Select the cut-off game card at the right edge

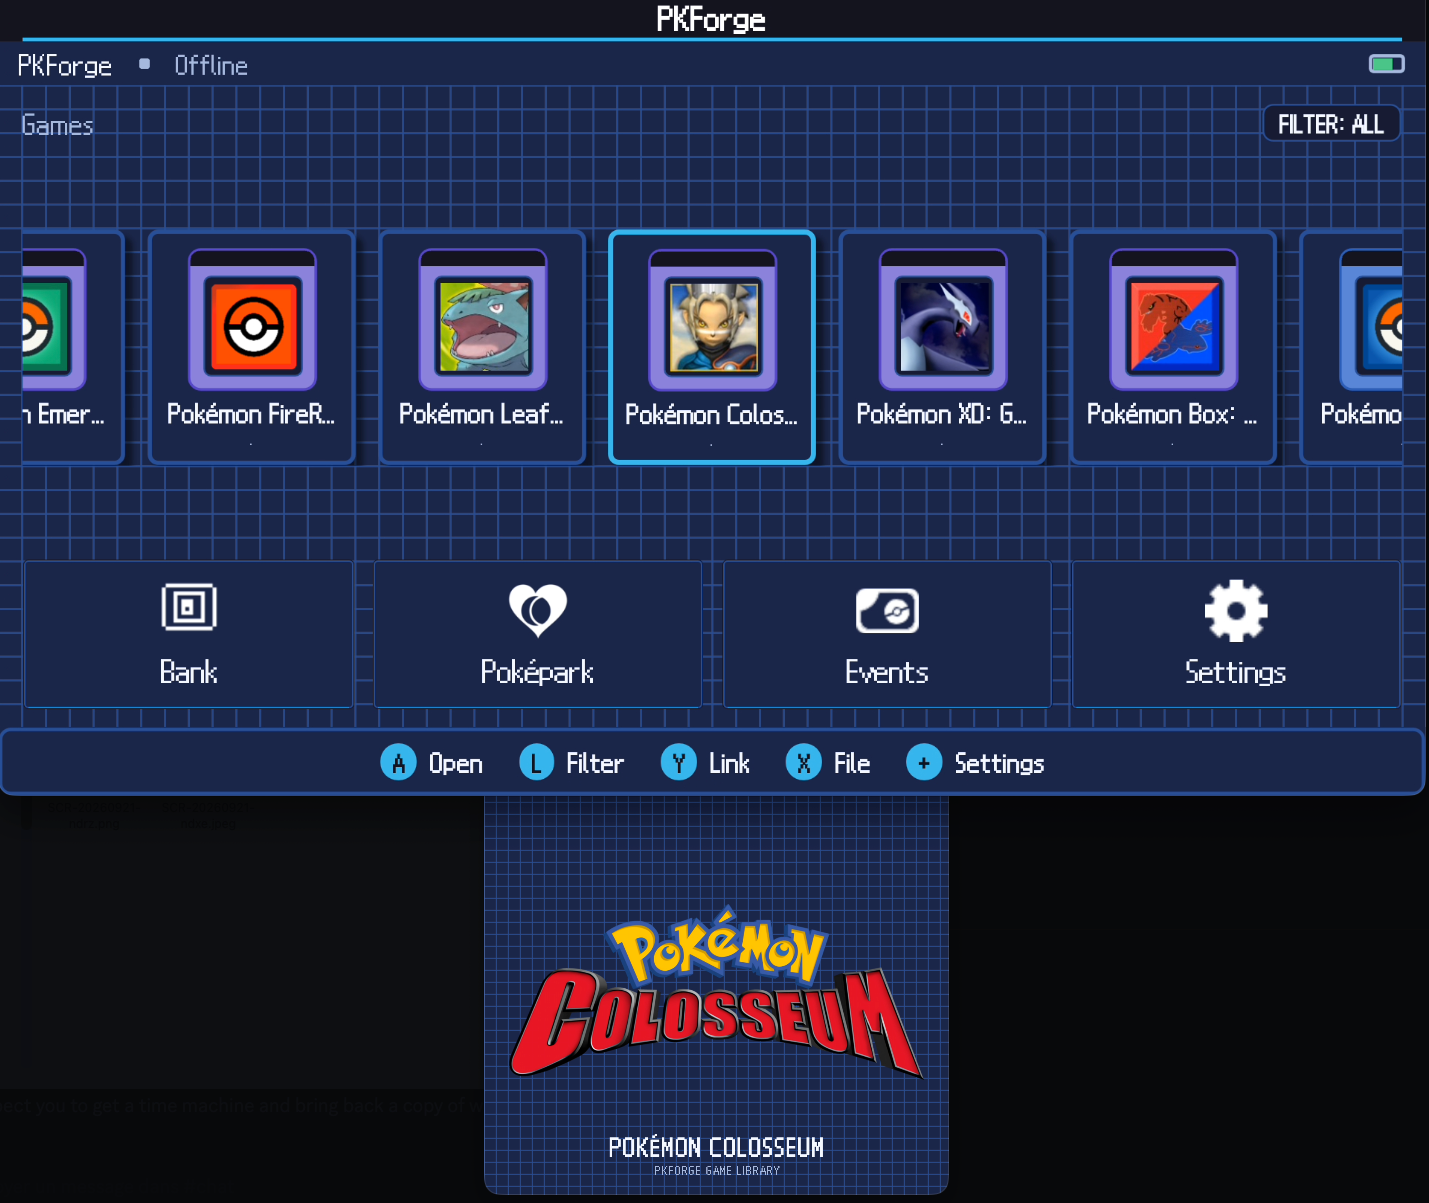(1351, 347)
